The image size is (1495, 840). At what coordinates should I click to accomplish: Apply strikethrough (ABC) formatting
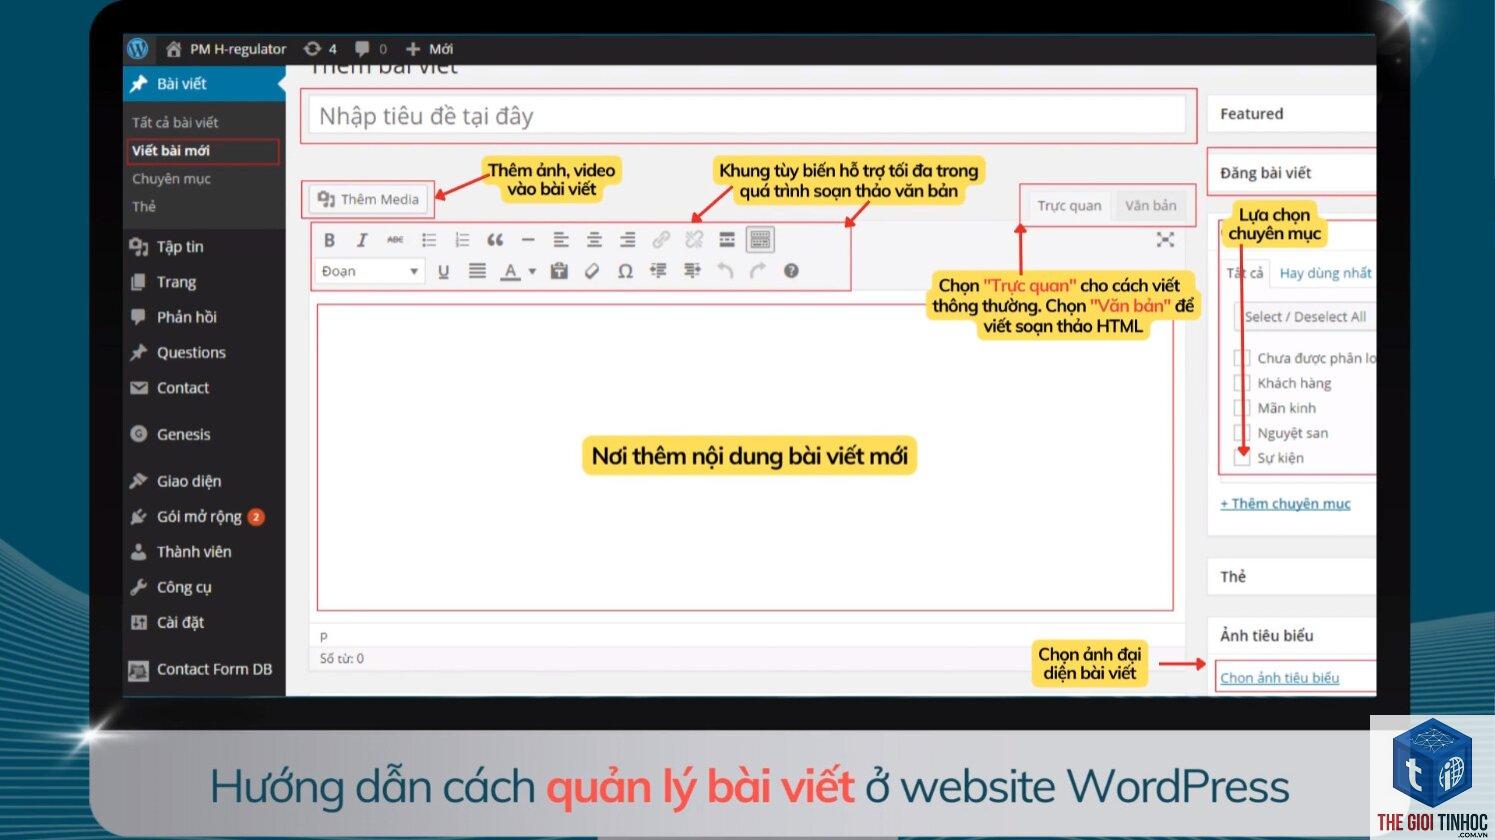tap(395, 240)
